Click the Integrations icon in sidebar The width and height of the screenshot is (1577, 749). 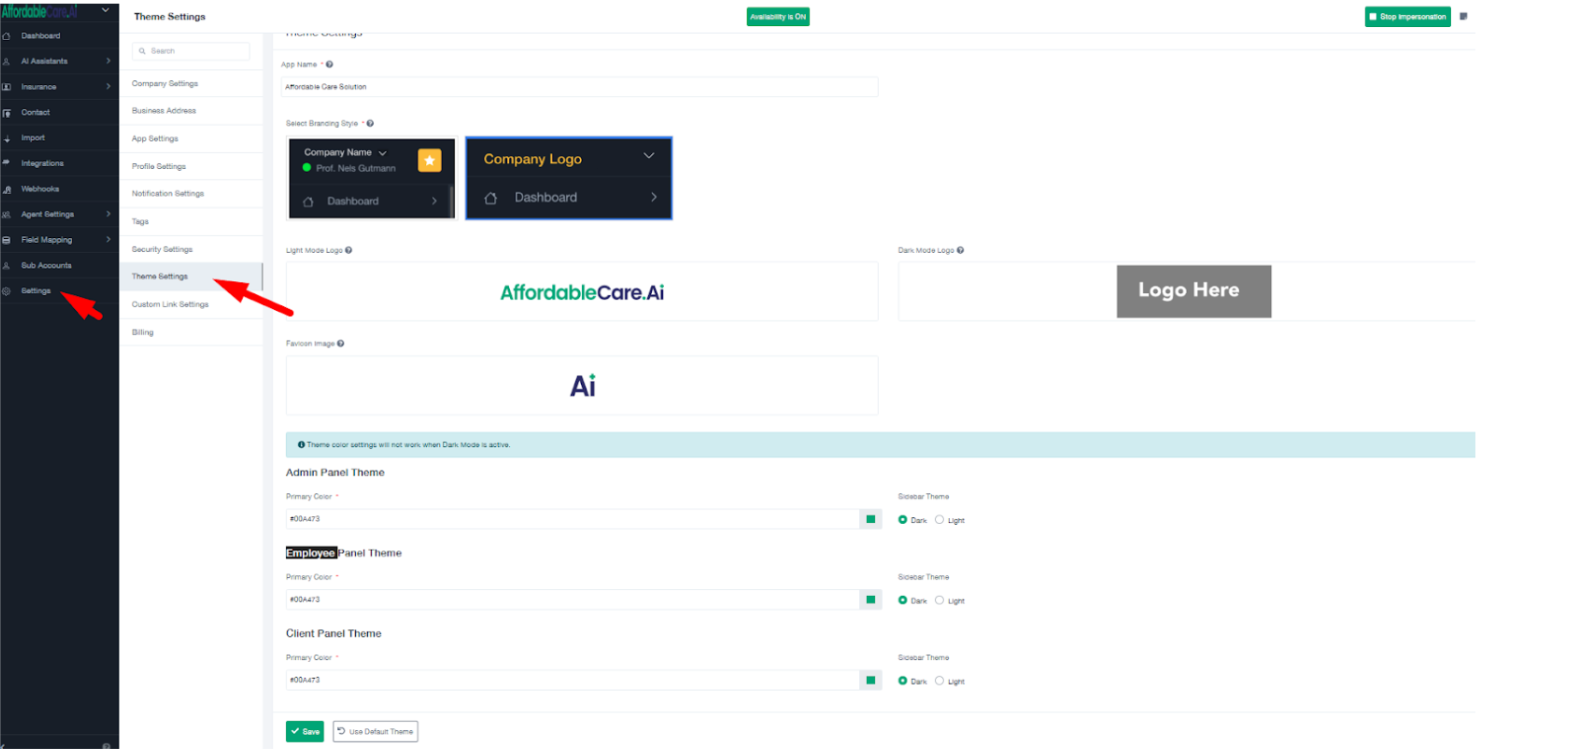point(6,163)
